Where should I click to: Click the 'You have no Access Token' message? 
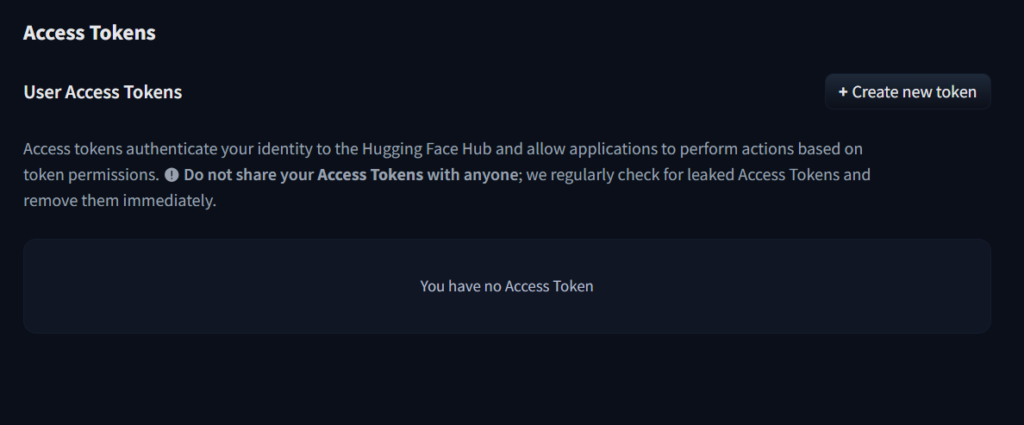(x=507, y=286)
